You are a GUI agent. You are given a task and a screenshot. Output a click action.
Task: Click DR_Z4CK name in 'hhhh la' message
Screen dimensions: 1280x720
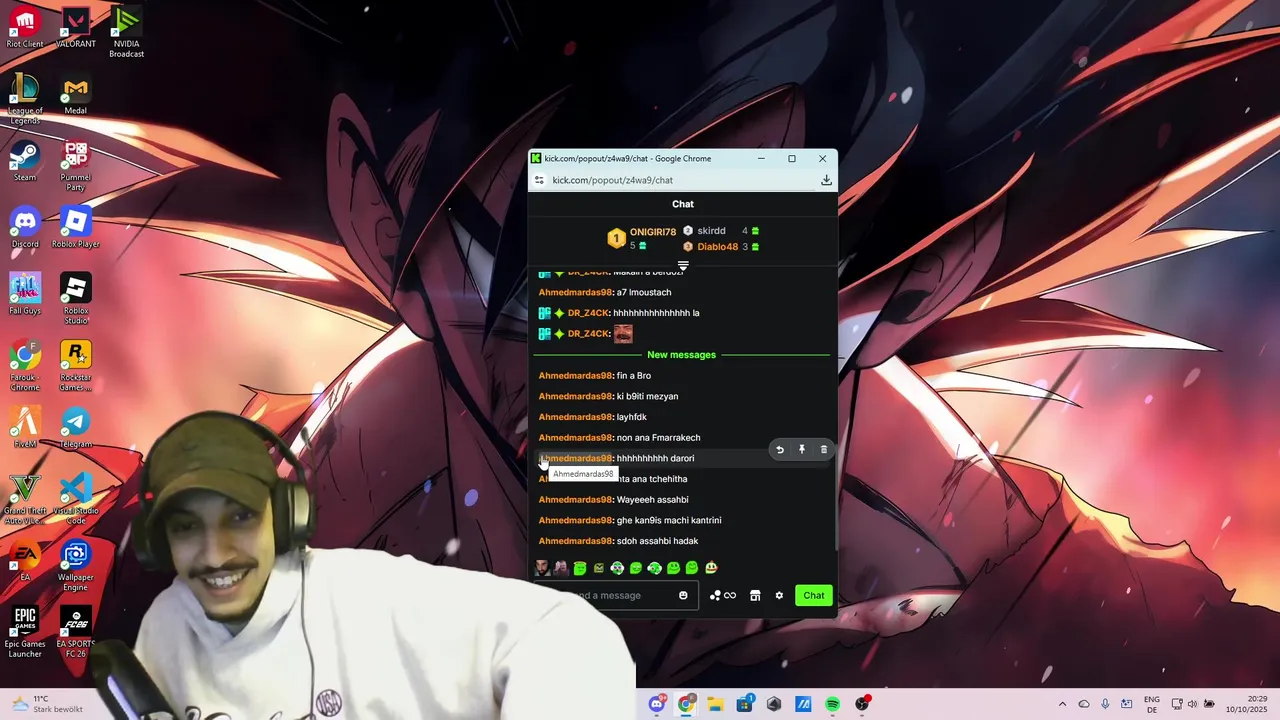pyautogui.click(x=589, y=313)
